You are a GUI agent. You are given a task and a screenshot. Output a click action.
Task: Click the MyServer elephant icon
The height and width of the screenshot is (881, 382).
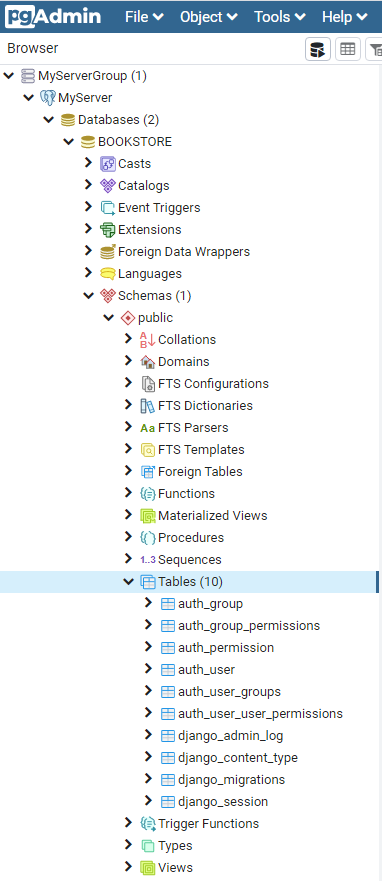(x=48, y=98)
